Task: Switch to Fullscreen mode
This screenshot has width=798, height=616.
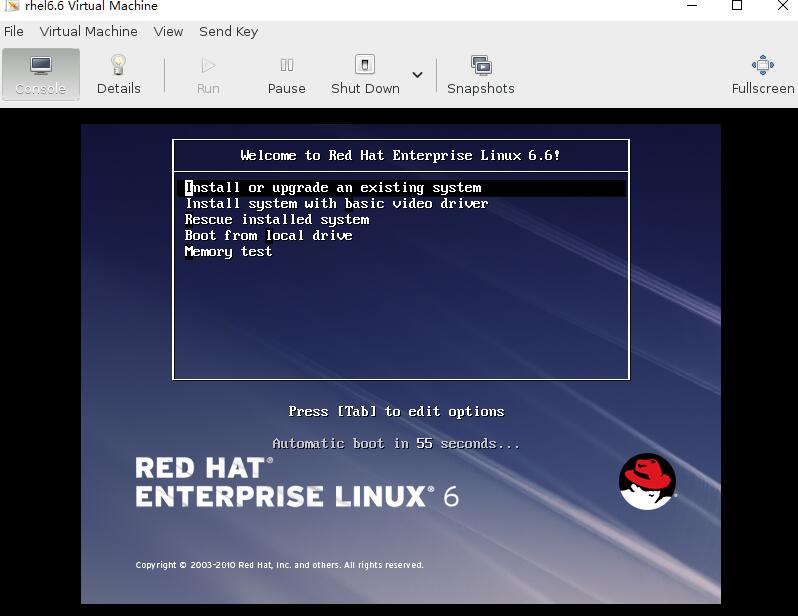Action: tap(762, 74)
